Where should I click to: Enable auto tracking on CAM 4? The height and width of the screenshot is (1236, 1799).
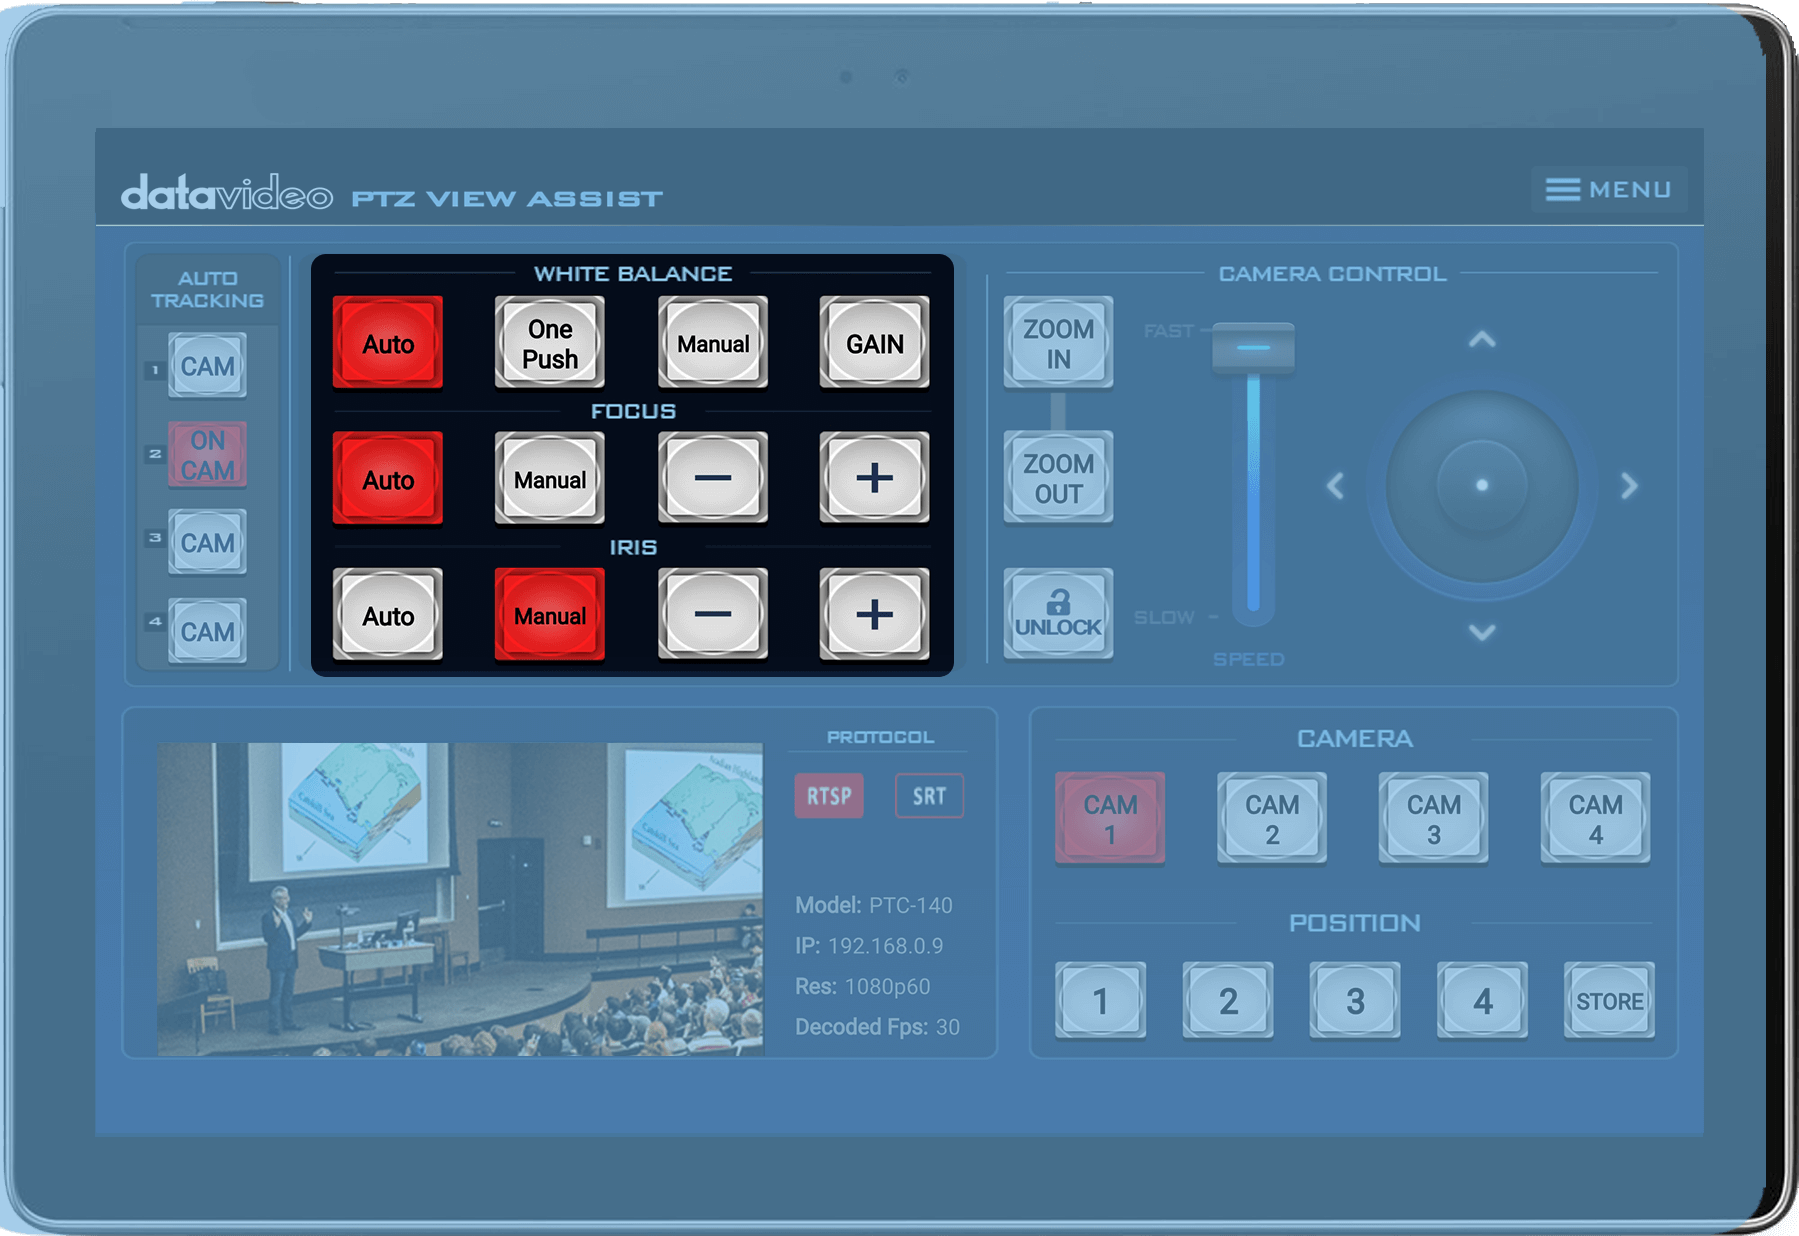click(207, 631)
